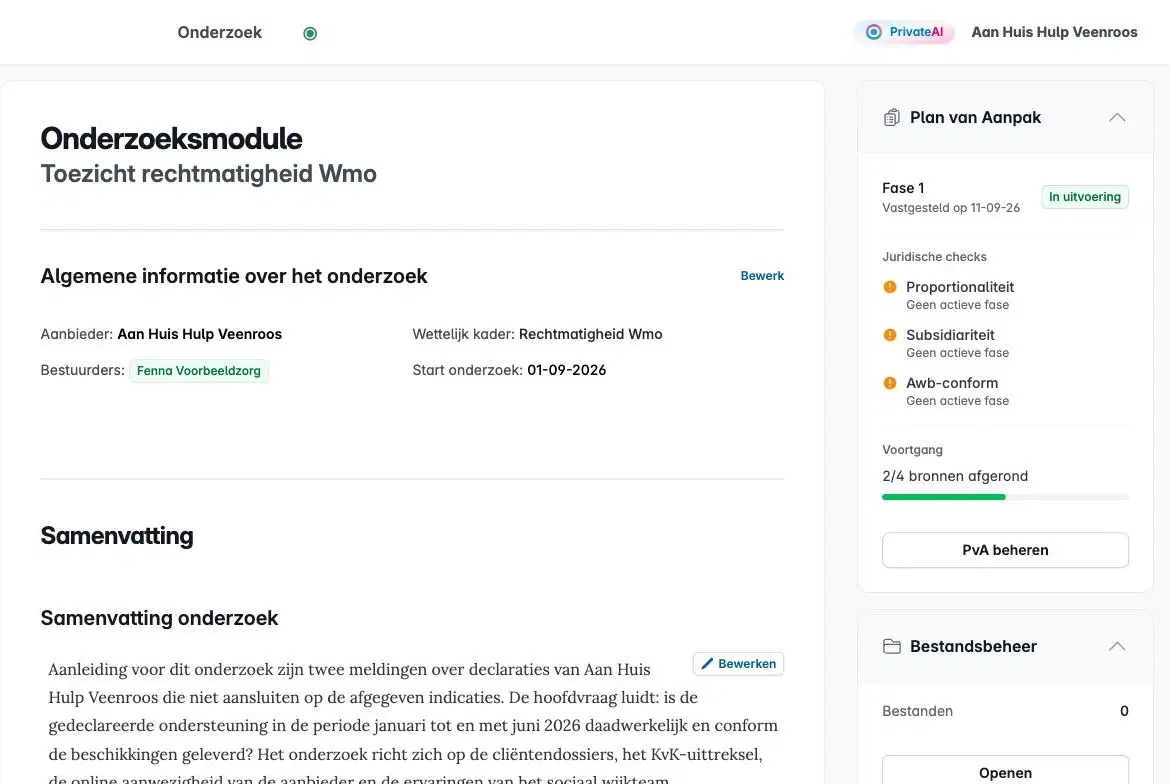This screenshot has width=1170, height=784.
Task: Click the bronnen afgerond progress bar
Action: 1004,497
